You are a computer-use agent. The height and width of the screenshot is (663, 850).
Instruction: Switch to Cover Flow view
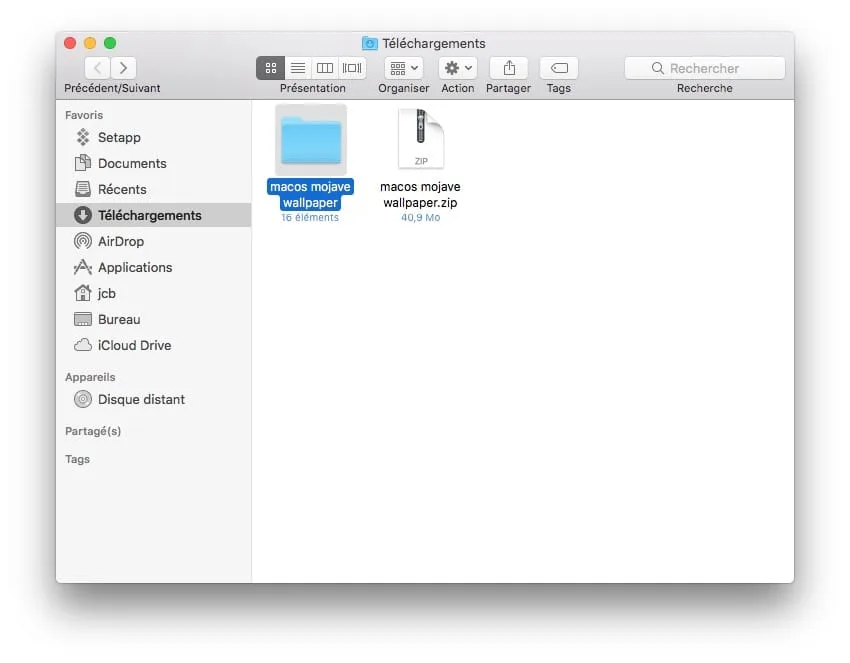(351, 67)
